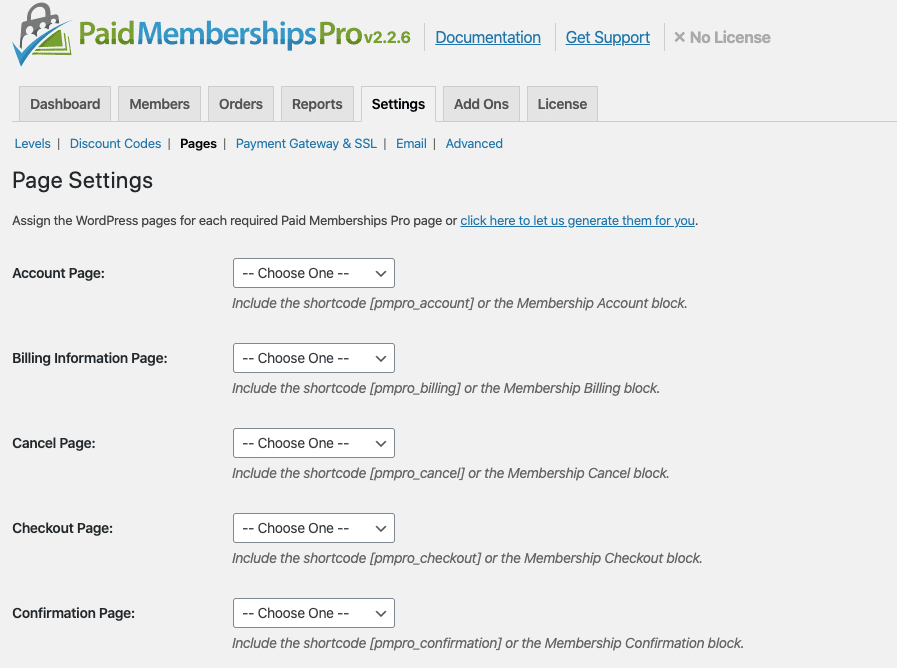The width and height of the screenshot is (897, 668).
Task: Open the Documentation link
Action: click(488, 38)
